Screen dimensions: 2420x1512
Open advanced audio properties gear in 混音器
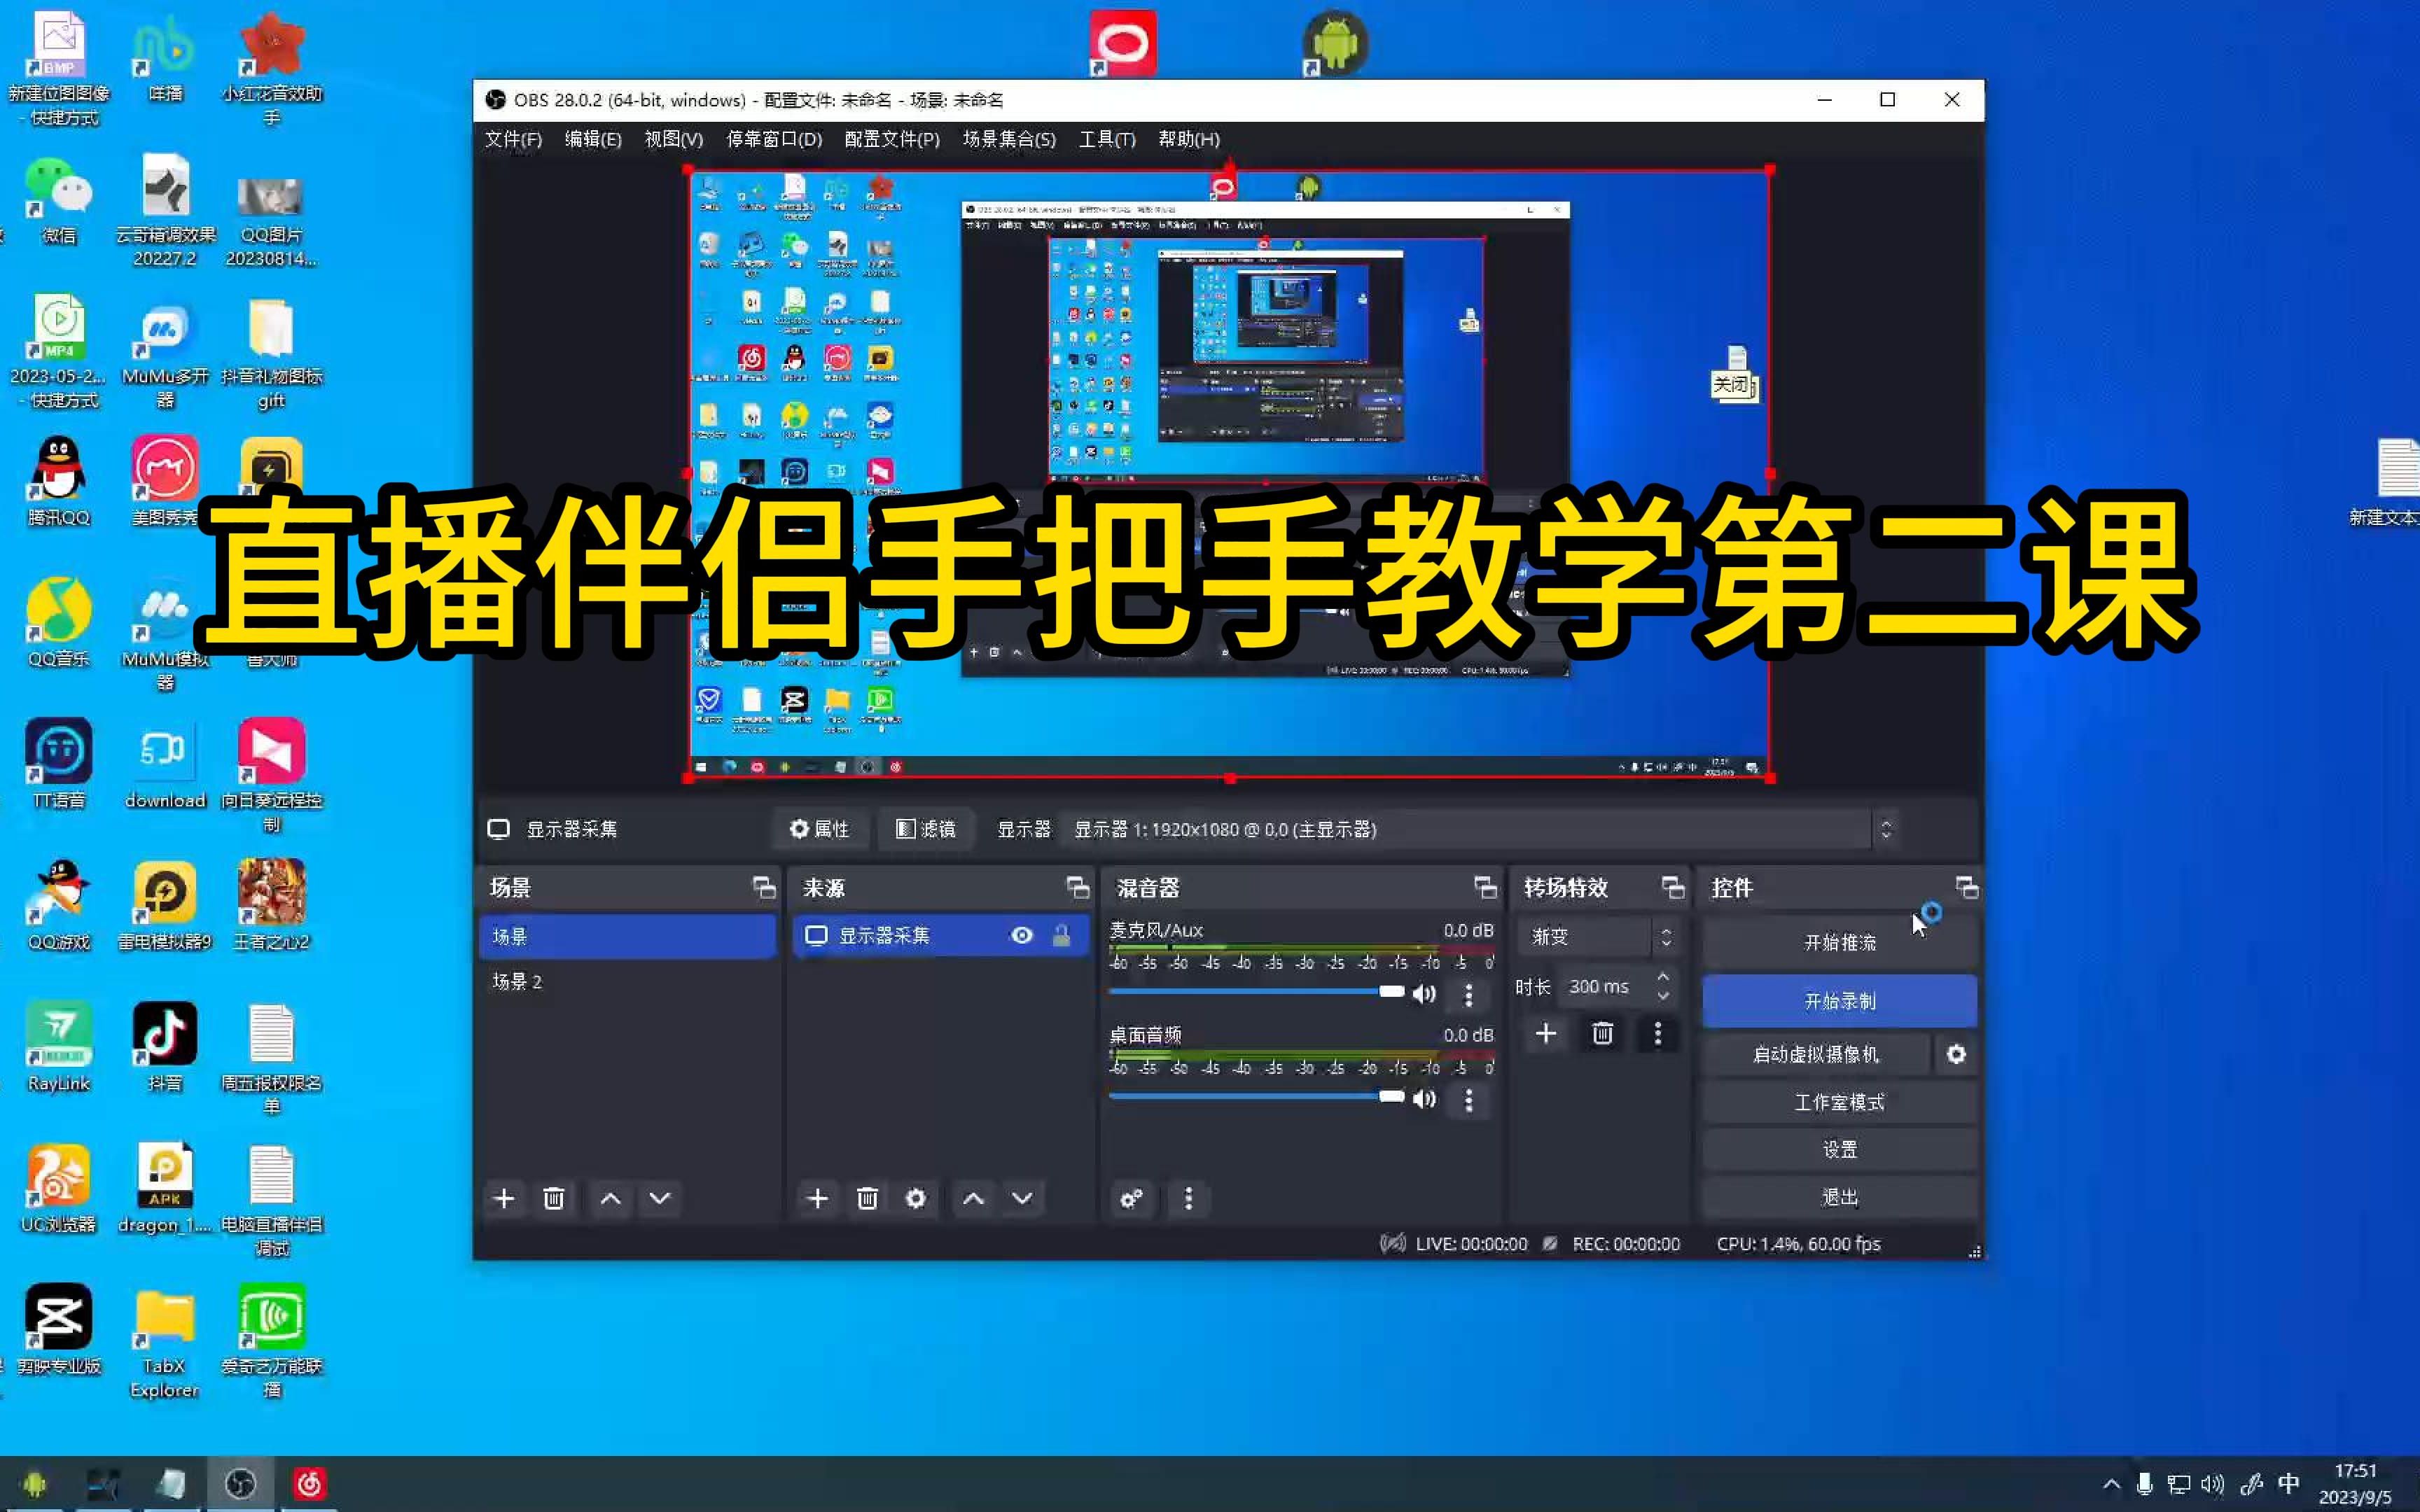(1131, 1198)
